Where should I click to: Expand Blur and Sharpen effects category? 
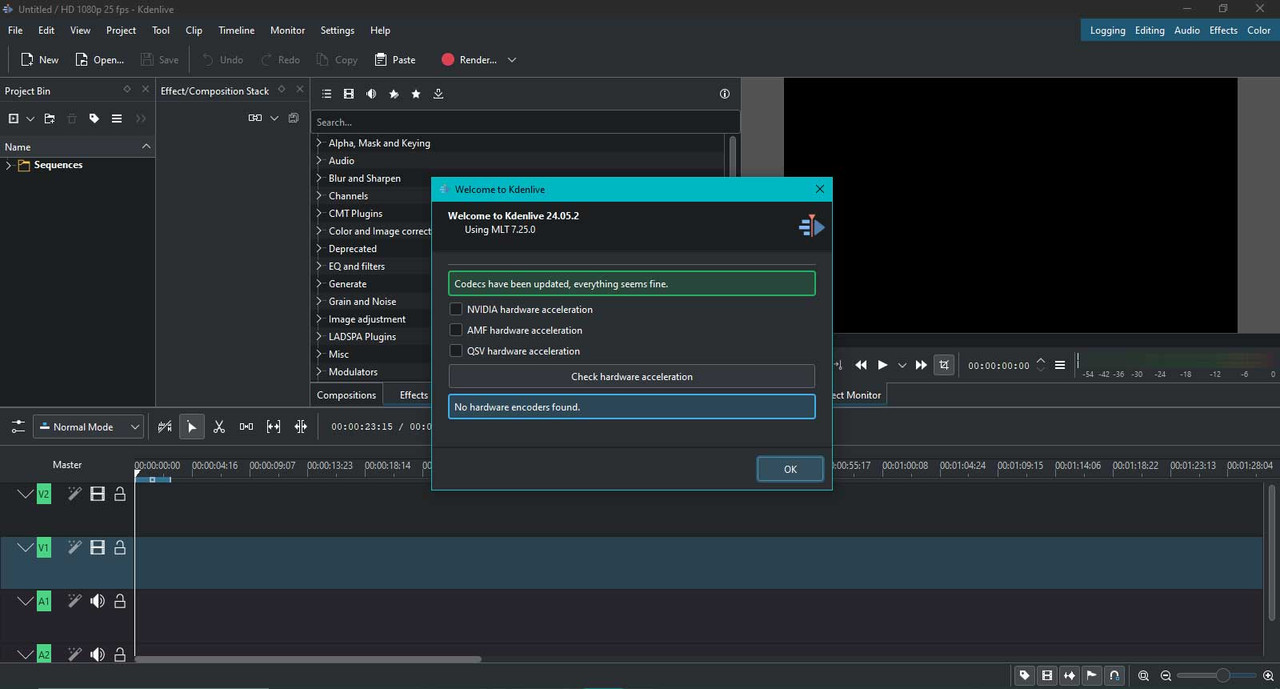click(x=319, y=178)
